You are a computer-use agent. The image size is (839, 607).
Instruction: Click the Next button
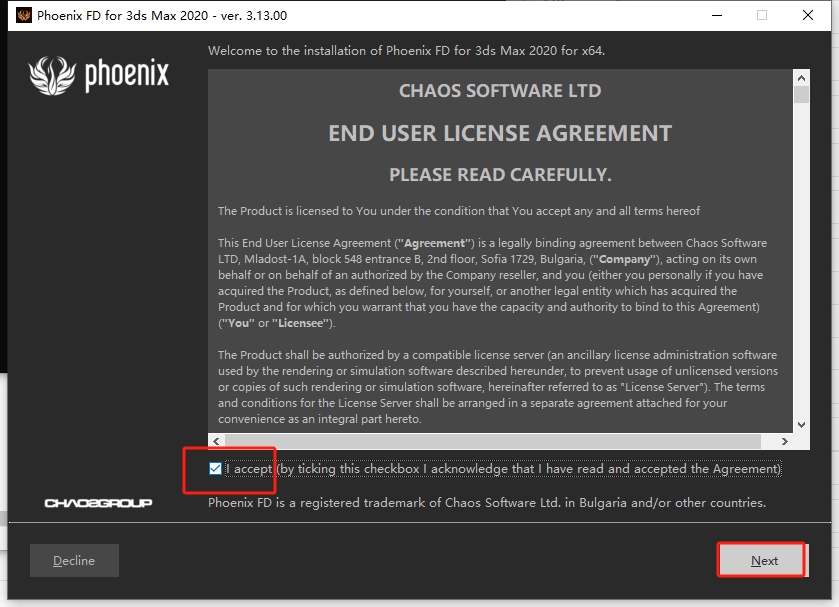[764, 560]
